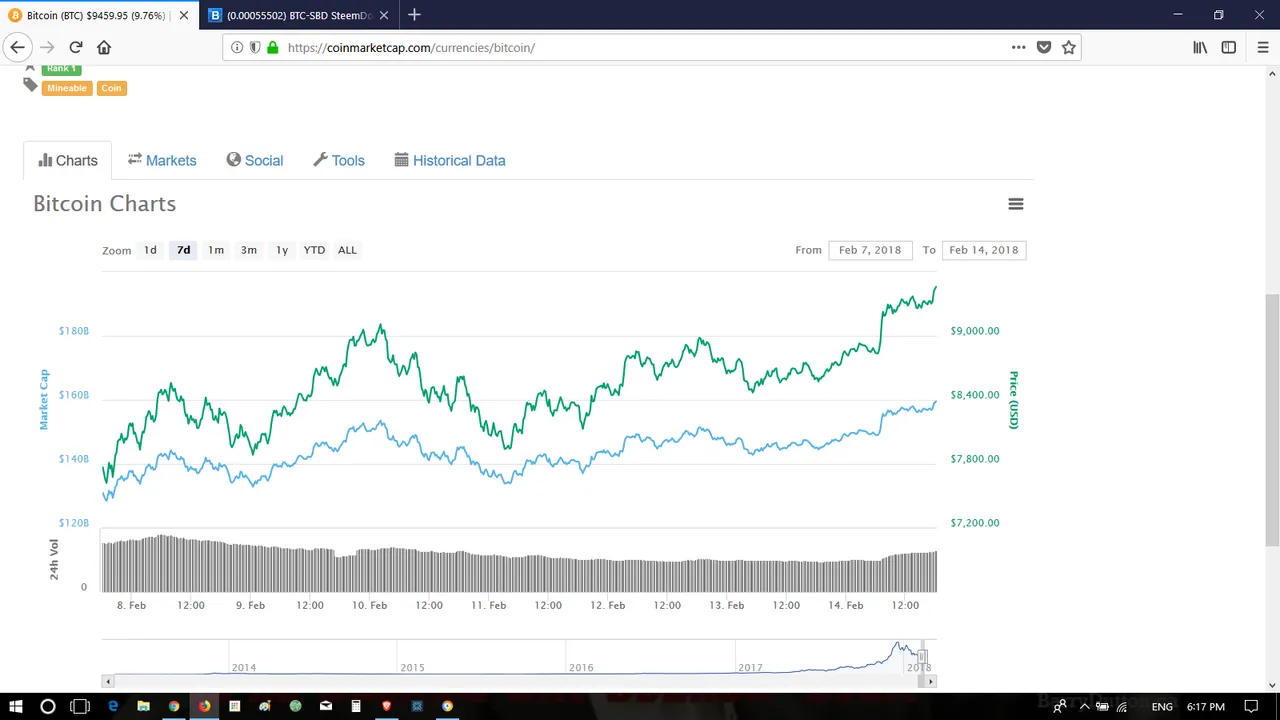Image resolution: width=1280 pixels, height=720 pixels.
Task: Open the Tools tab
Action: click(339, 160)
